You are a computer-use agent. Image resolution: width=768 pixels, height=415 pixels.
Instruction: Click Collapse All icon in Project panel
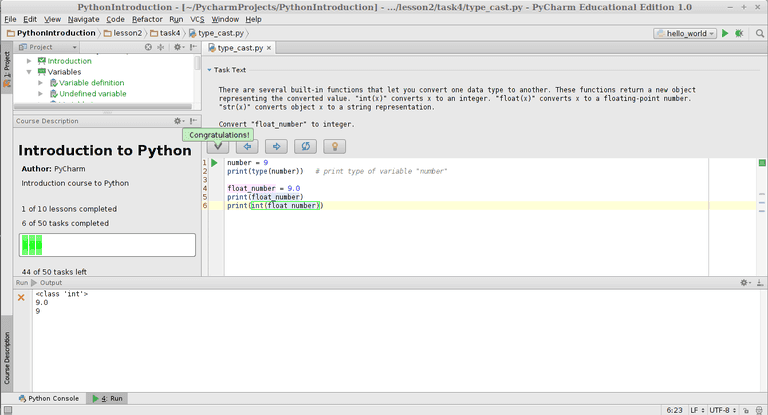(161, 47)
